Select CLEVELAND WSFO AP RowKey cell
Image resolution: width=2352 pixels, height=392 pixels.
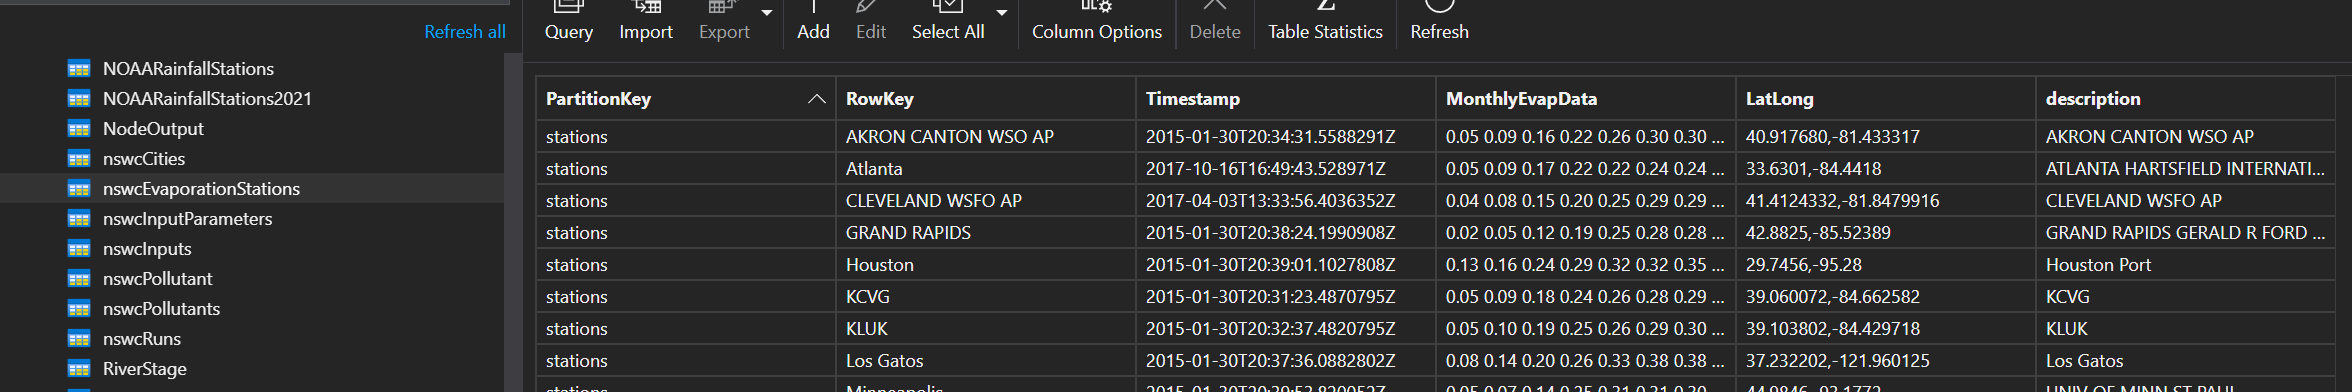[986, 201]
